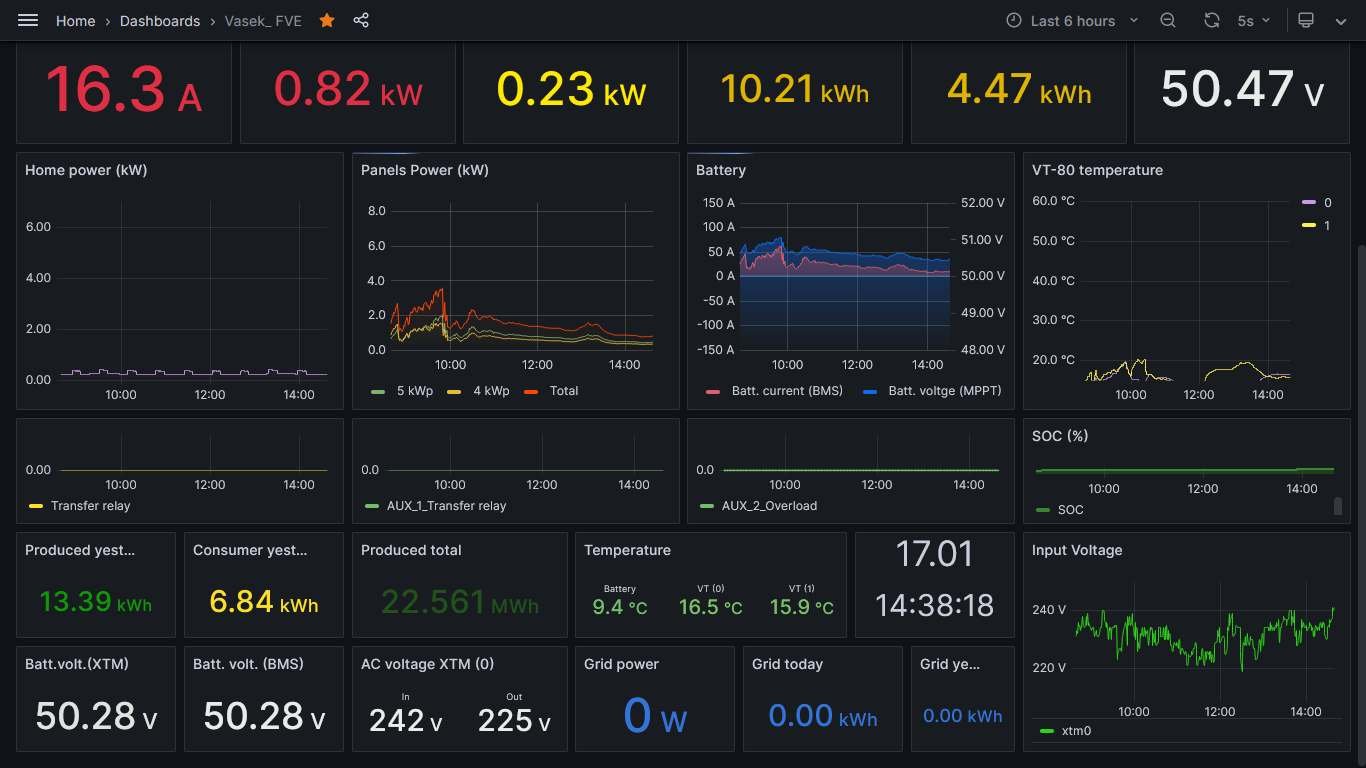Open the Last 6 hours time picker
1366x768 pixels.
(1072, 20)
